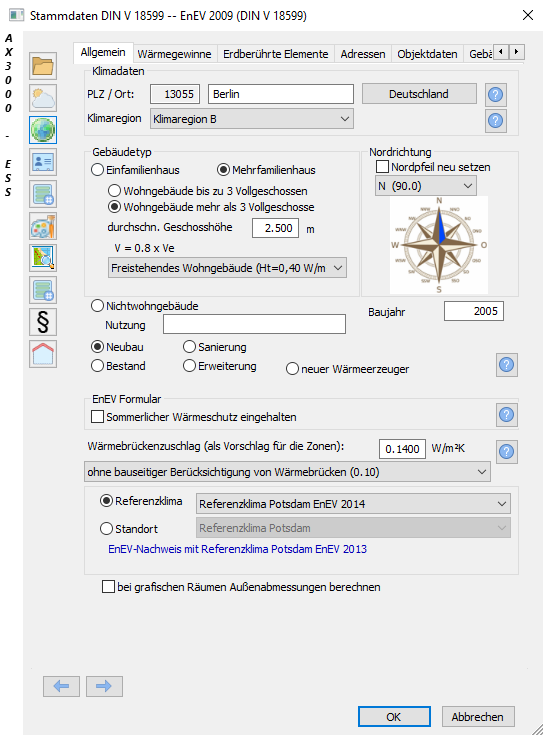Open help next to neuer Wärmeerzeuger

506,365
